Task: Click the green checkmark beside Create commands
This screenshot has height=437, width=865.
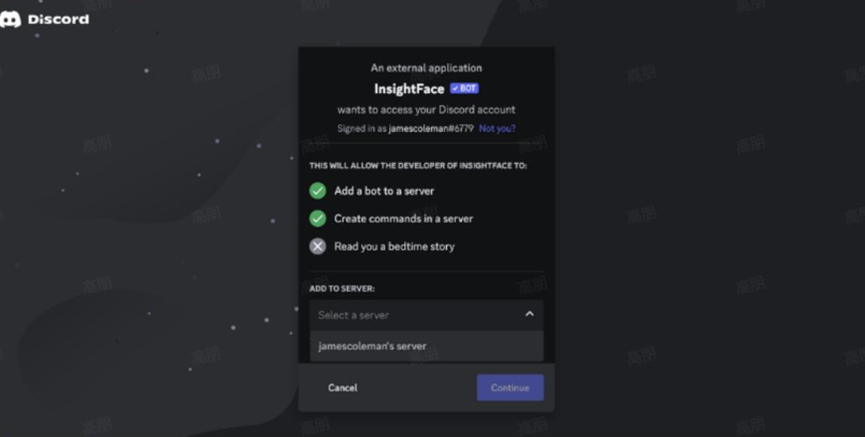Action: (318, 218)
